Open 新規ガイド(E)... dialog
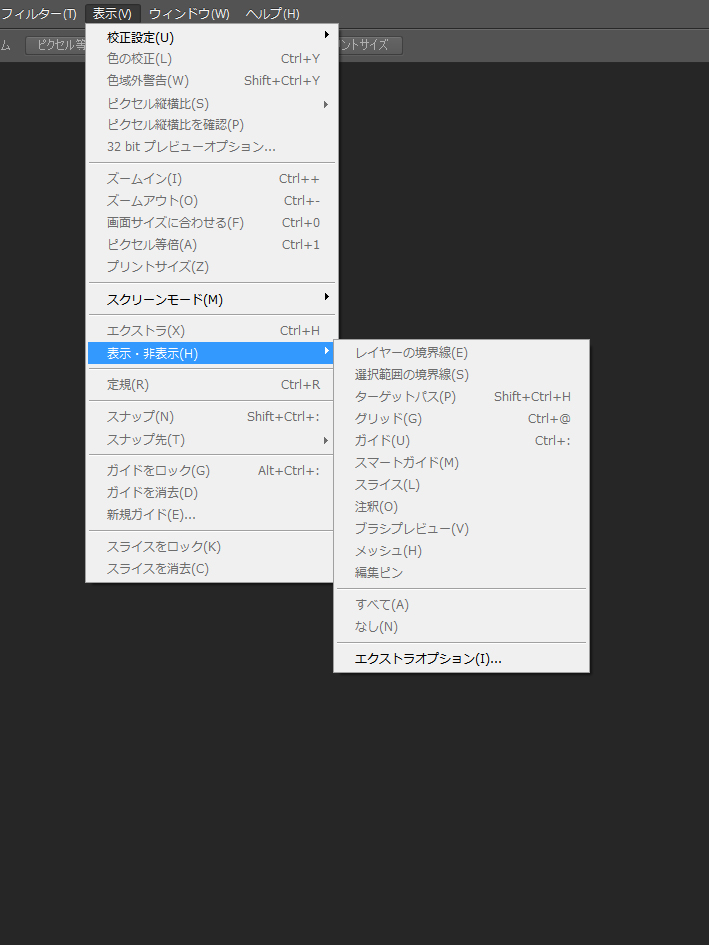The width and height of the screenshot is (709, 945). coord(212,515)
